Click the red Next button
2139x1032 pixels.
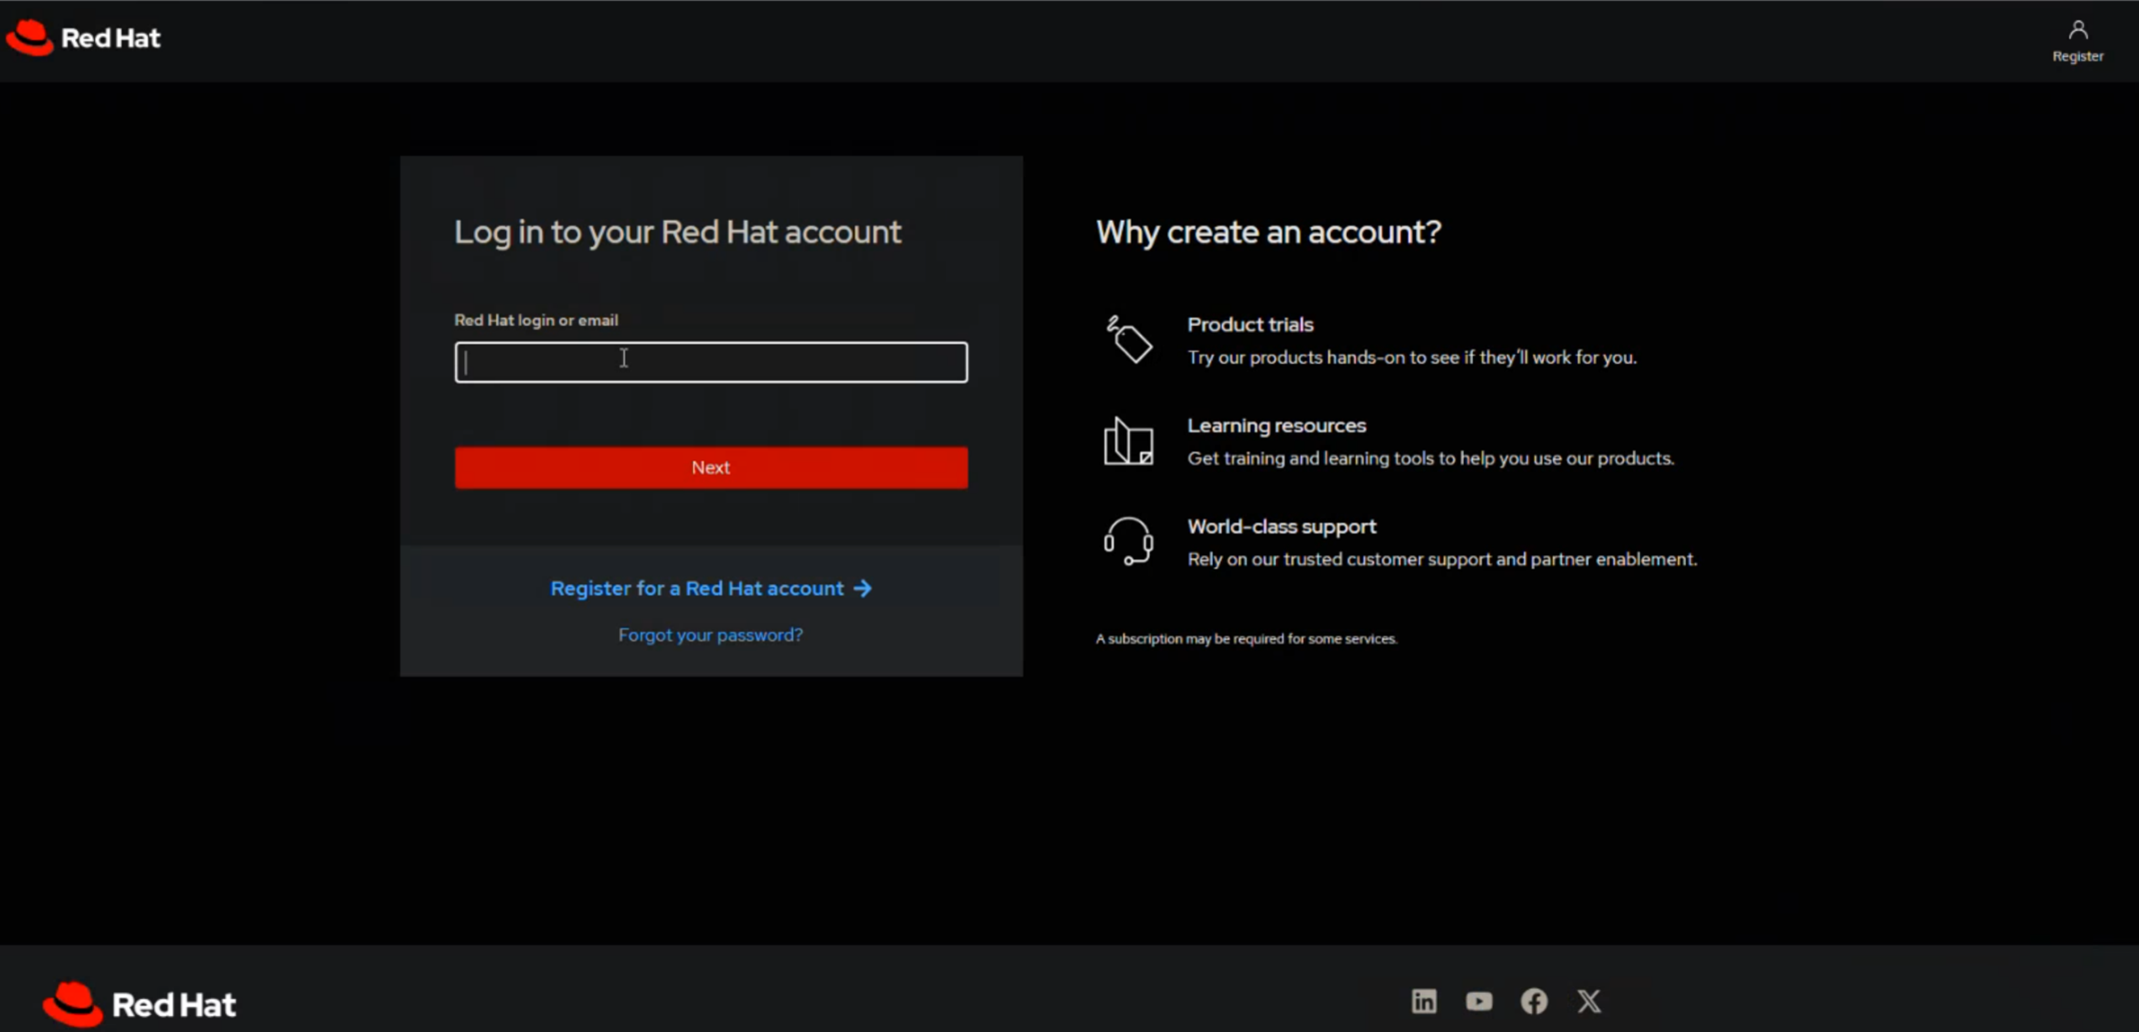[x=711, y=467]
